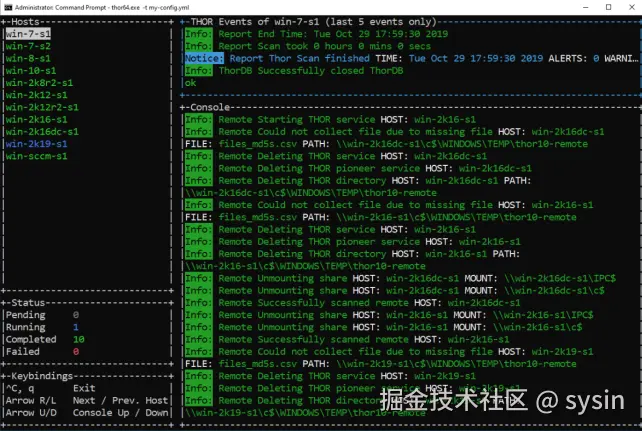This screenshot has width=642, height=431.
Task: Click the Keybindings panel header
Action: [42, 376]
